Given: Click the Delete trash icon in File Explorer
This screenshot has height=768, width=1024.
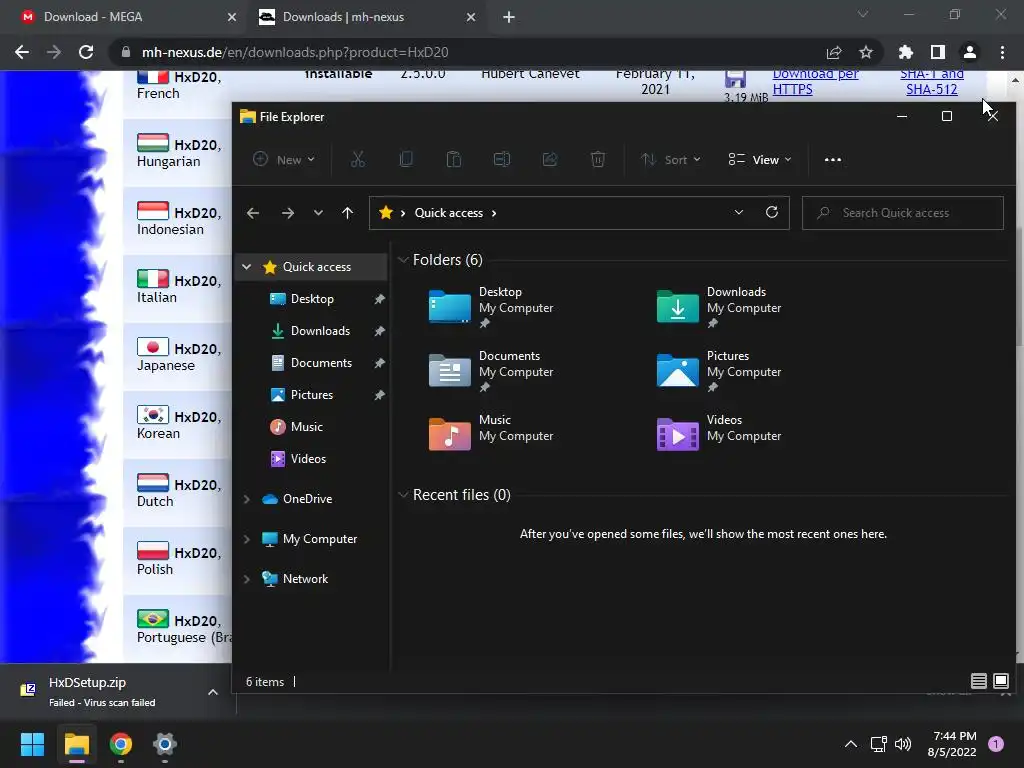Looking at the screenshot, I should (x=598, y=159).
